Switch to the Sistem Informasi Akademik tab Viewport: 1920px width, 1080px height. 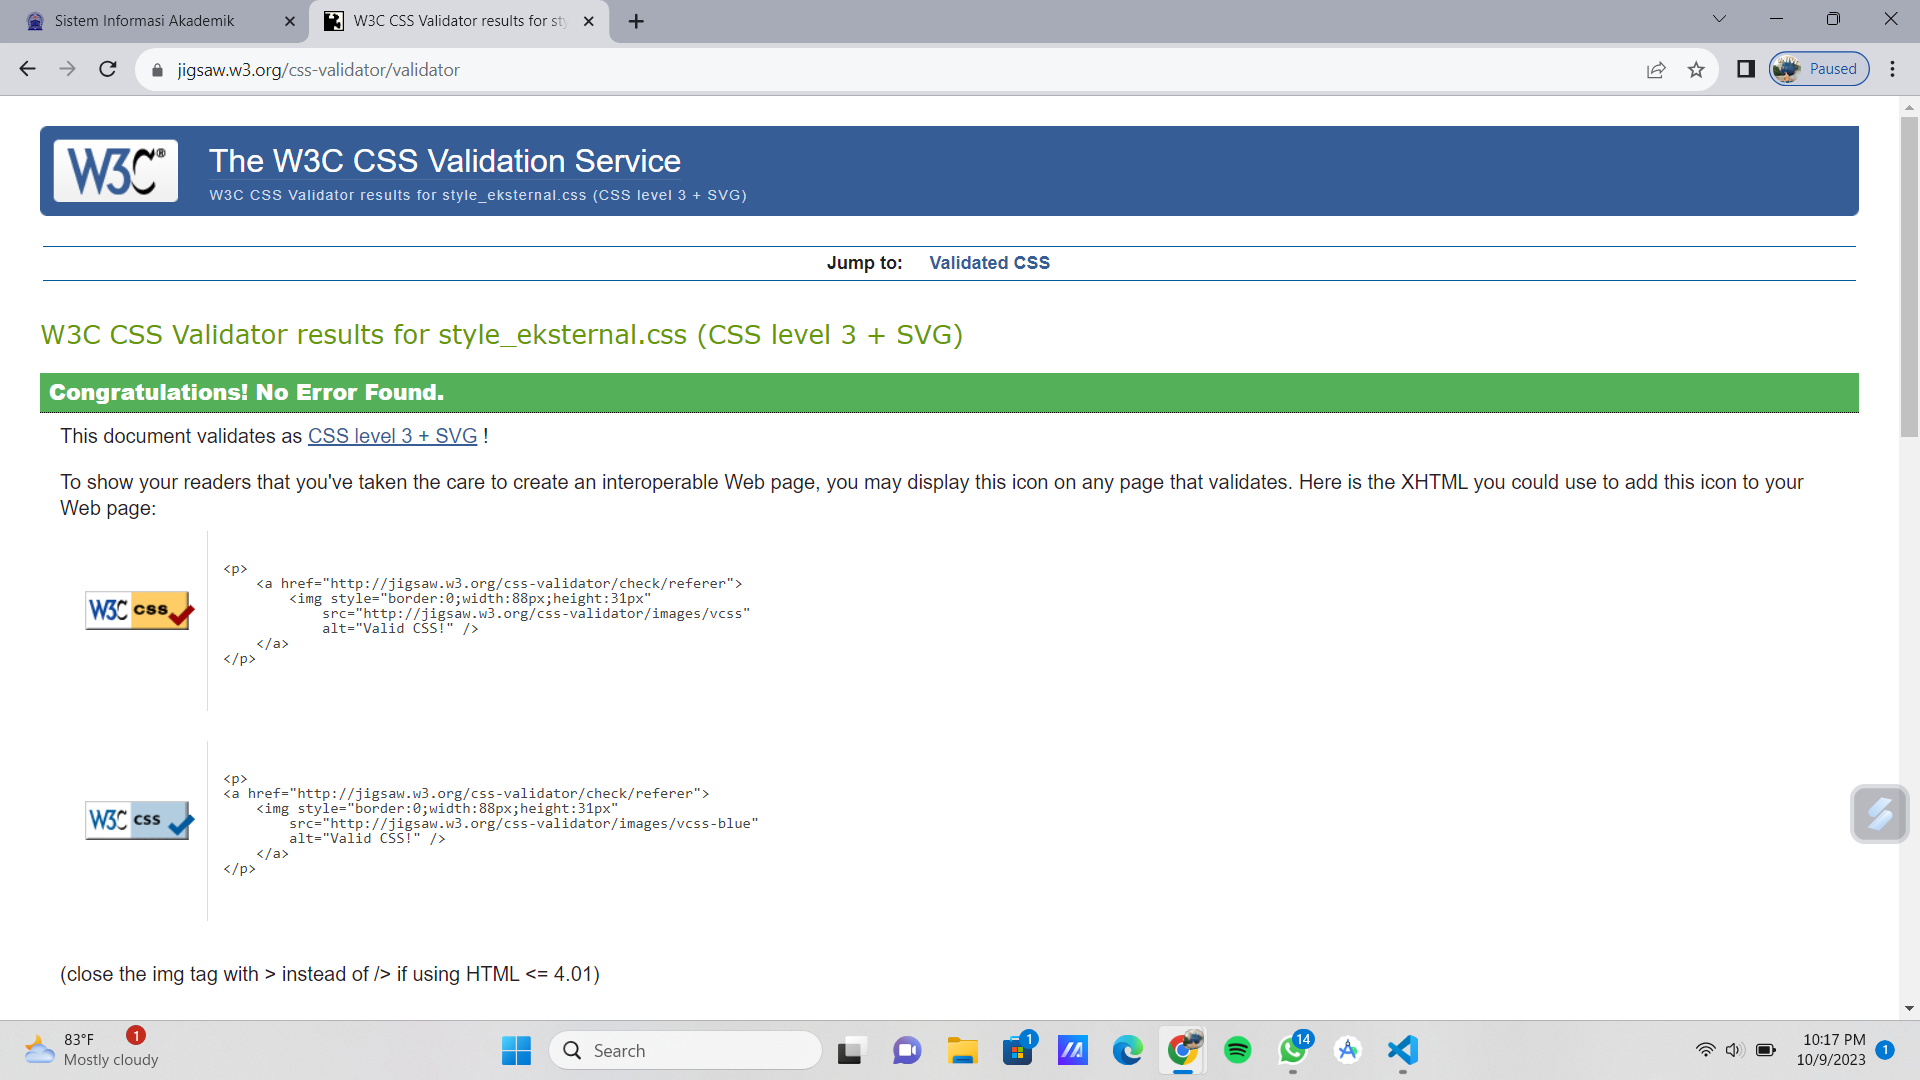coord(145,21)
